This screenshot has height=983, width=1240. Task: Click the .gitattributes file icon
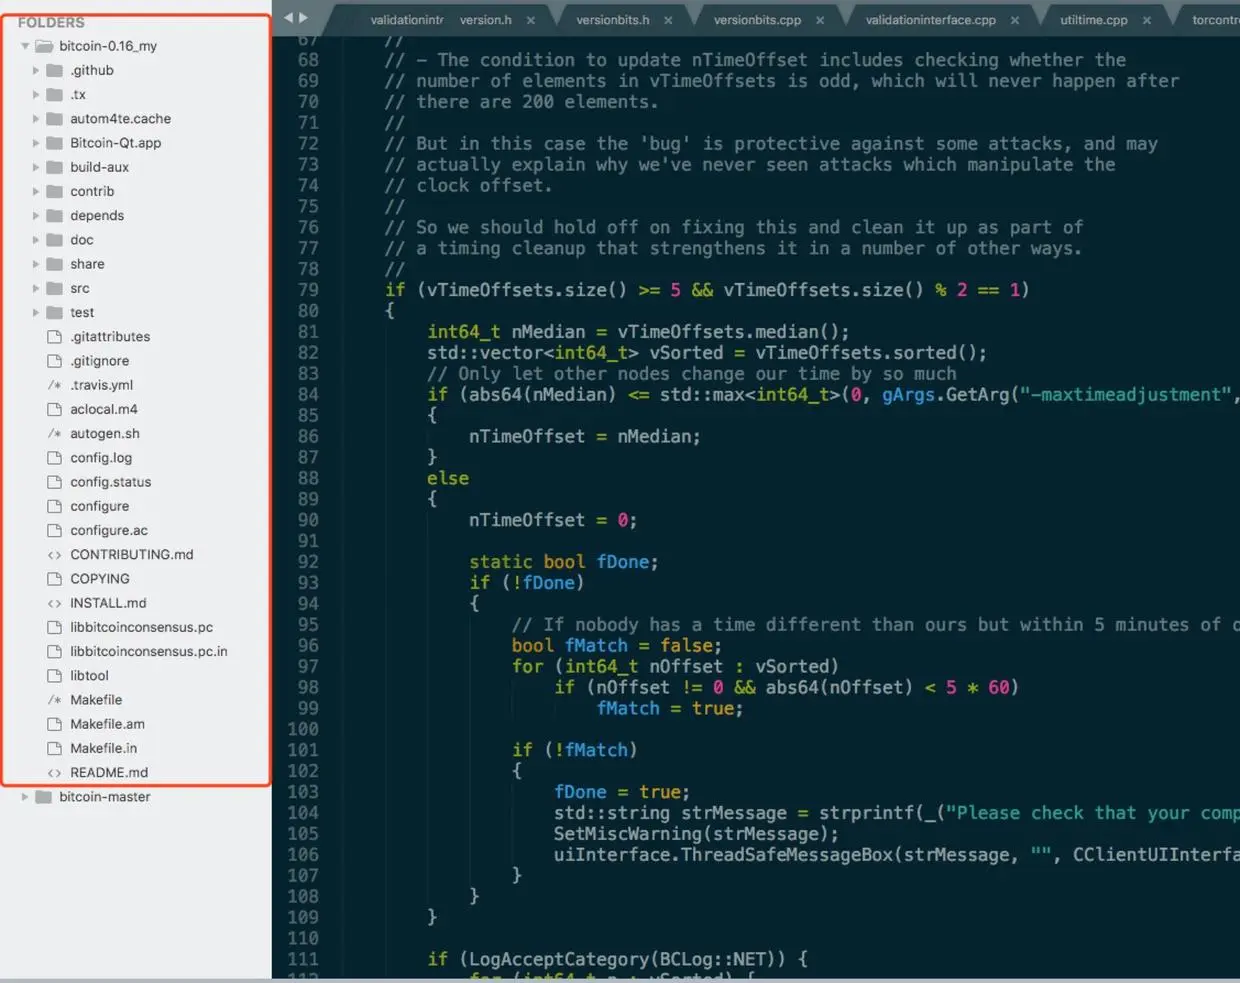pyautogui.click(x=54, y=337)
